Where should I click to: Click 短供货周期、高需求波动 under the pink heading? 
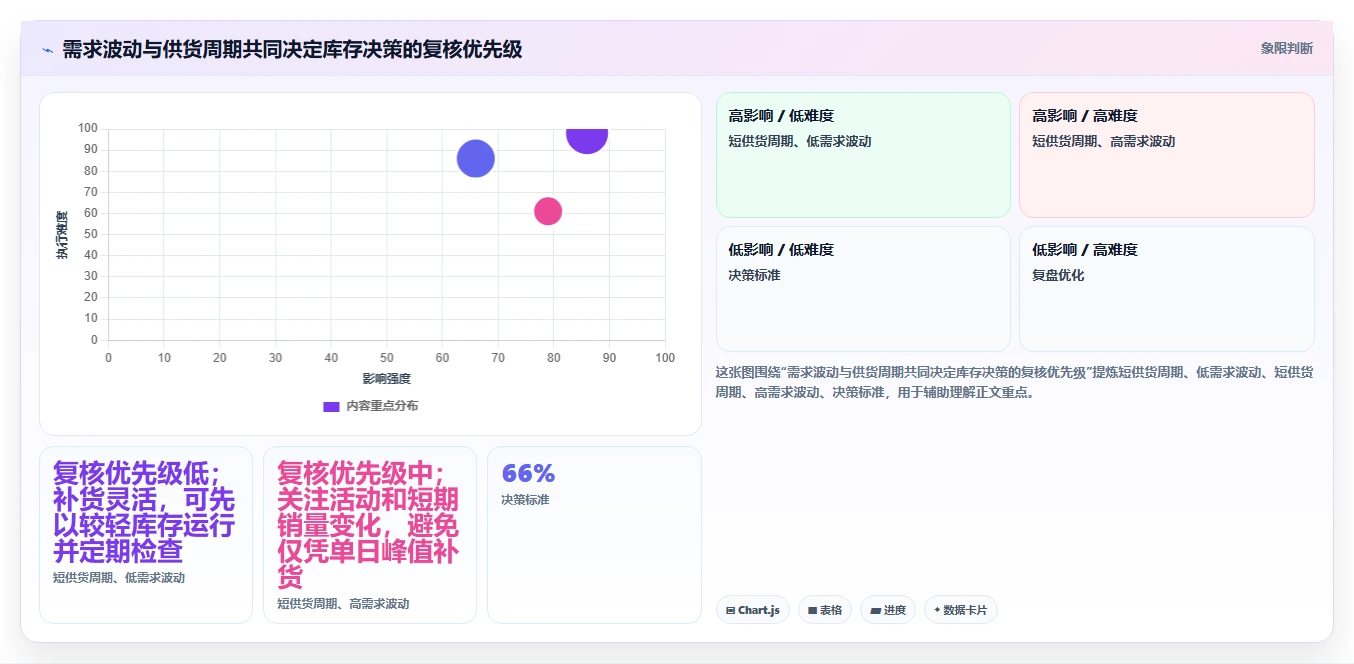(x=343, y=604)
